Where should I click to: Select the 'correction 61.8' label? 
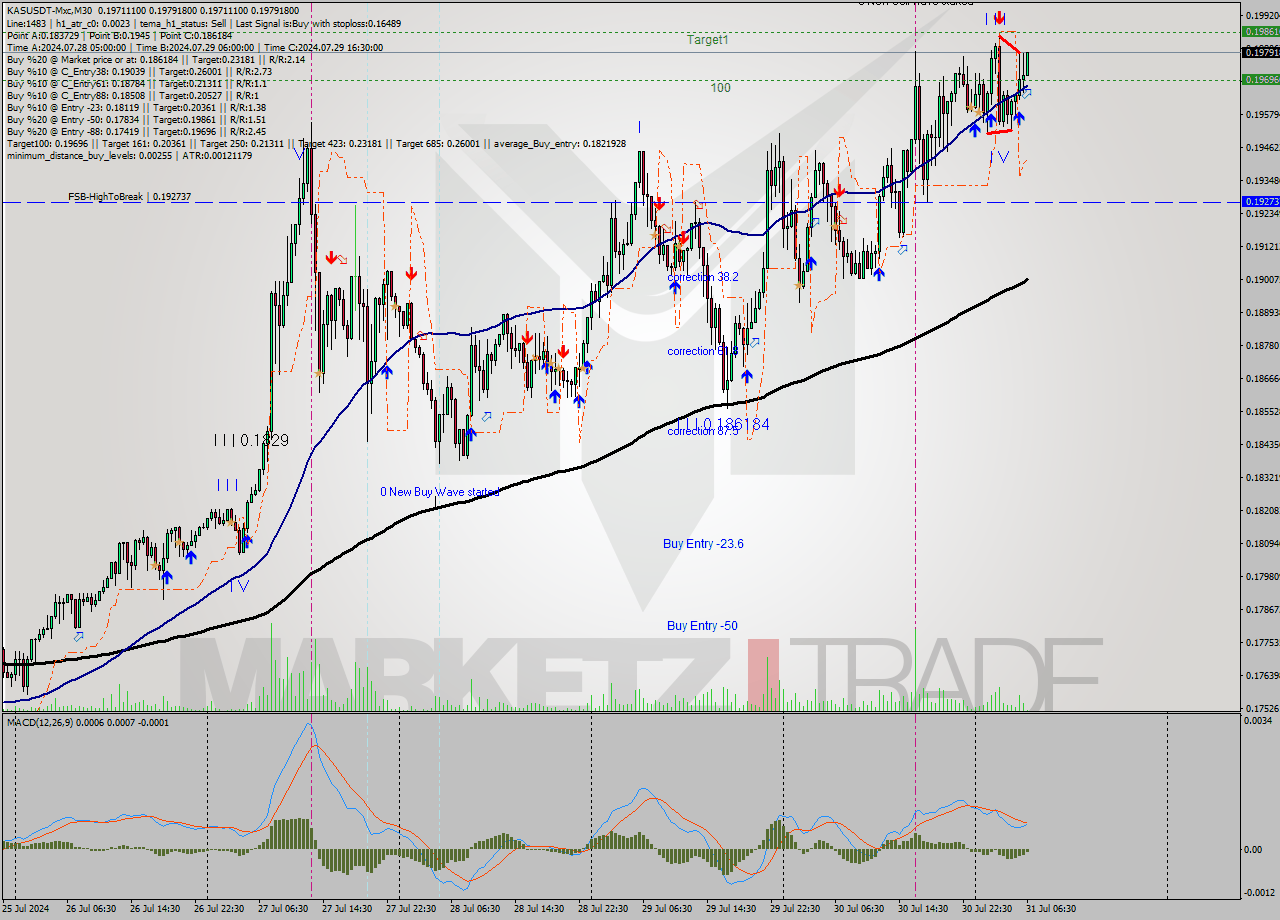click(x=703, y=351)
